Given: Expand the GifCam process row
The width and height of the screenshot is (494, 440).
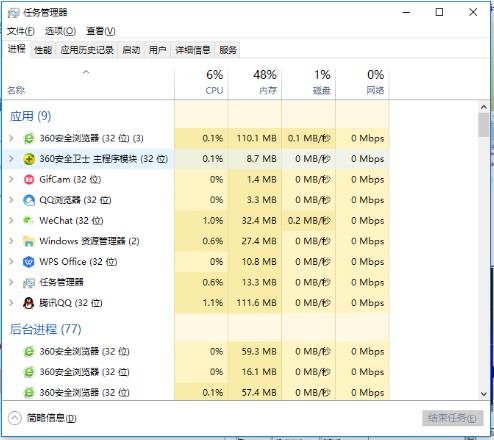Looking at the screenshot, I should (11, 179).
